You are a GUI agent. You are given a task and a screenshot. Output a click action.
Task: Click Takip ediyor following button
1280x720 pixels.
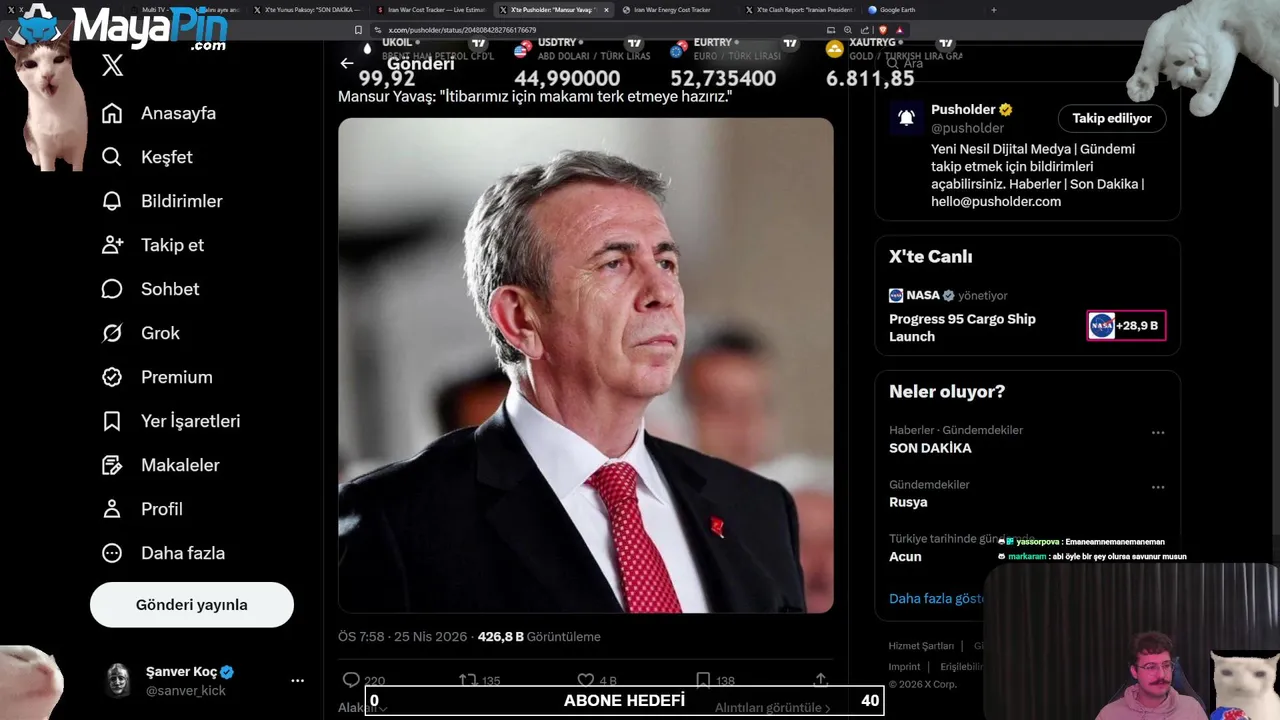pyautogui.click(x=1112, y=118)
